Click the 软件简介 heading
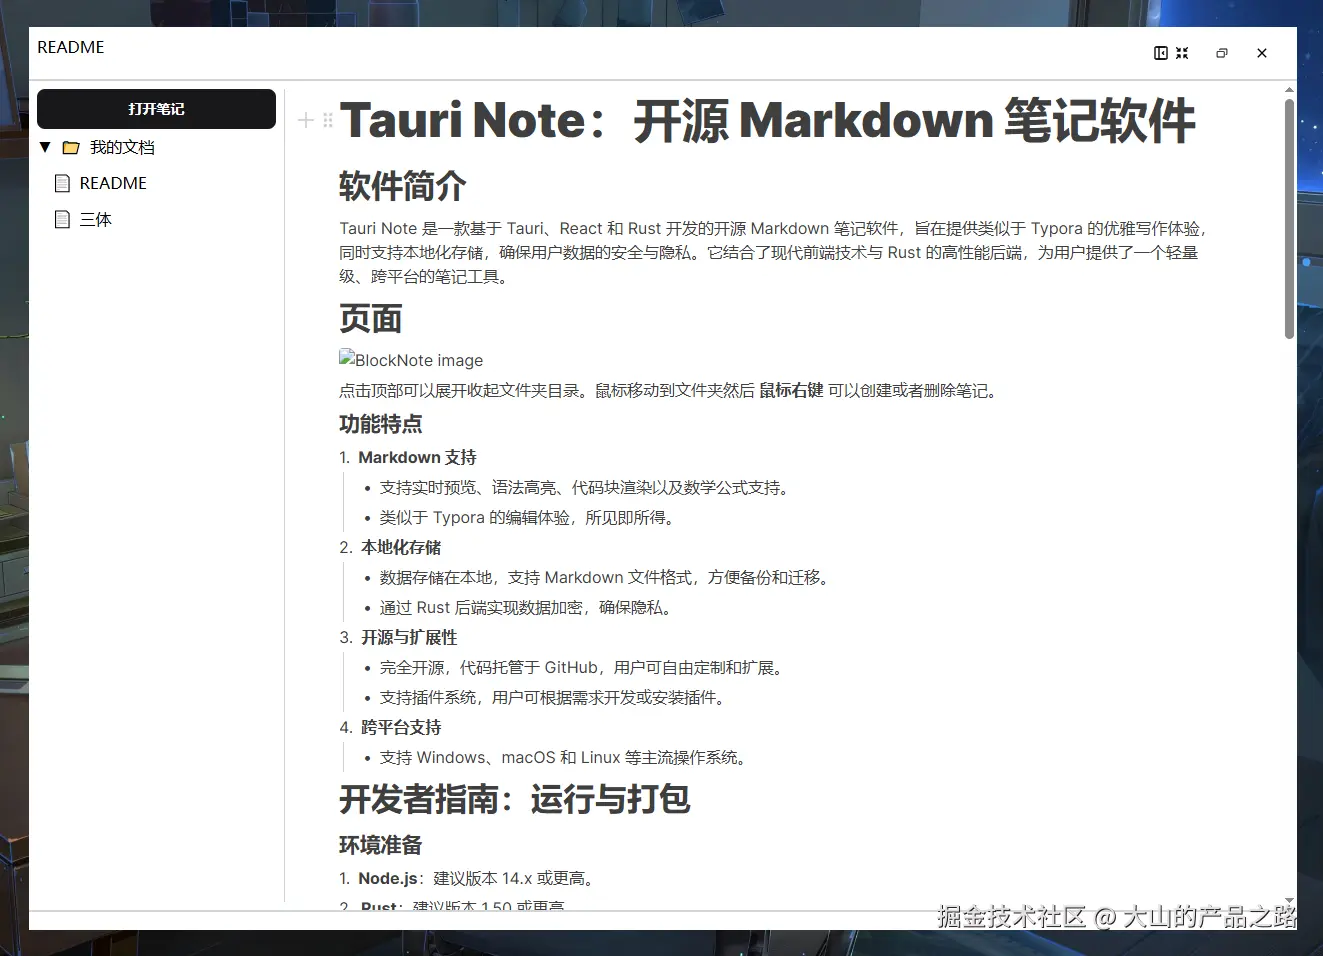The image size is (1323, 956). tap(403, 186)
